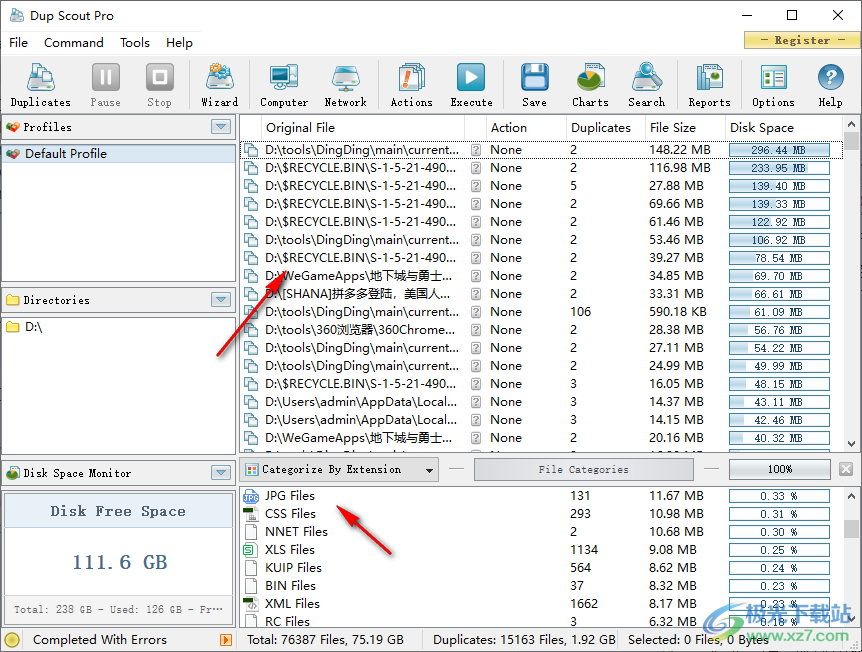
Task: Open the Search tool
Action: point(646,85)
